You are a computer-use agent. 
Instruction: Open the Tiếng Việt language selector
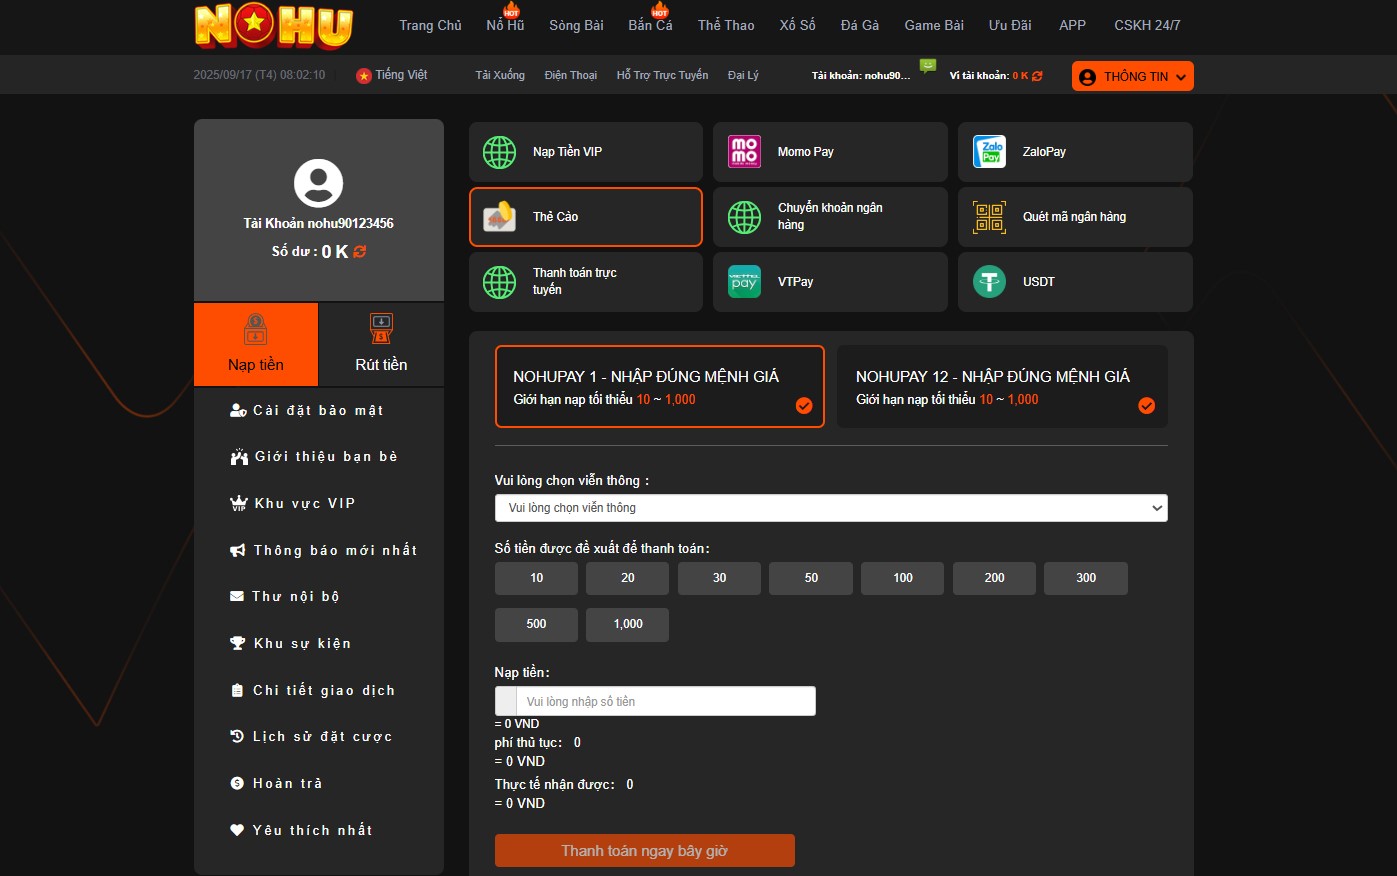tap(392, 75)
